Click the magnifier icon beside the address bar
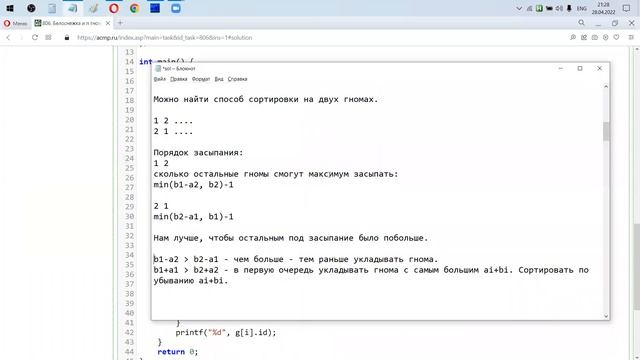 pyautogui.click(x=573, y=38)
